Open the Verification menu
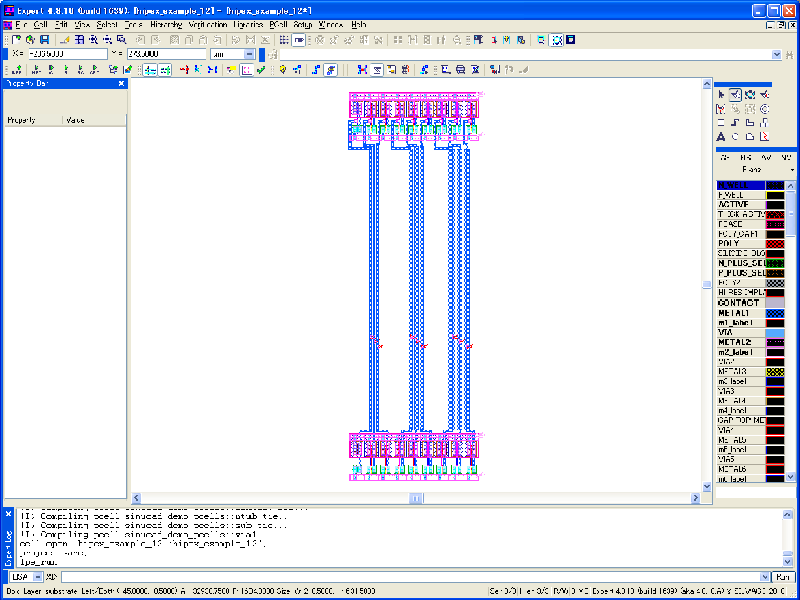Screen dimensions: 800x600 pos(208,24)
